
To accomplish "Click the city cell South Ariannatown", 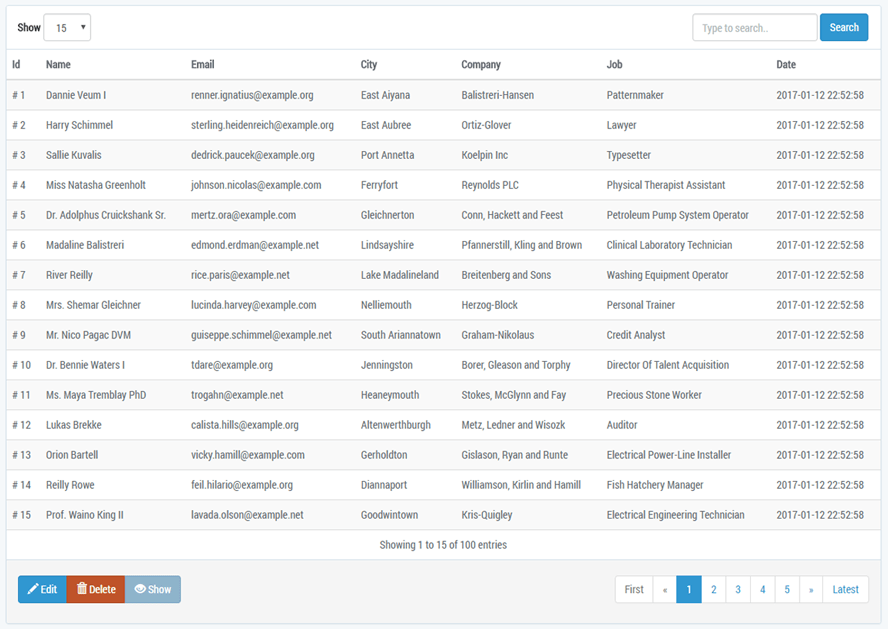I will coord(400,335).
